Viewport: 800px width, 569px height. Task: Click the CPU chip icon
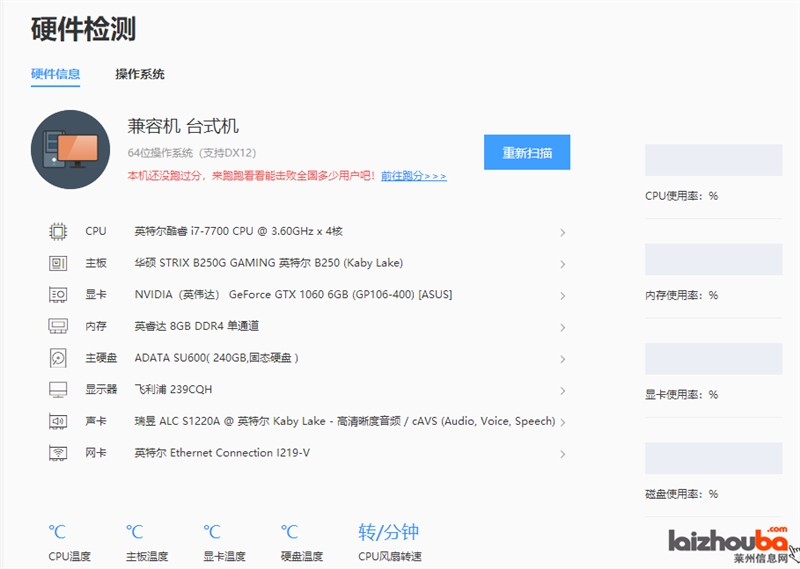tap(58, 231)
